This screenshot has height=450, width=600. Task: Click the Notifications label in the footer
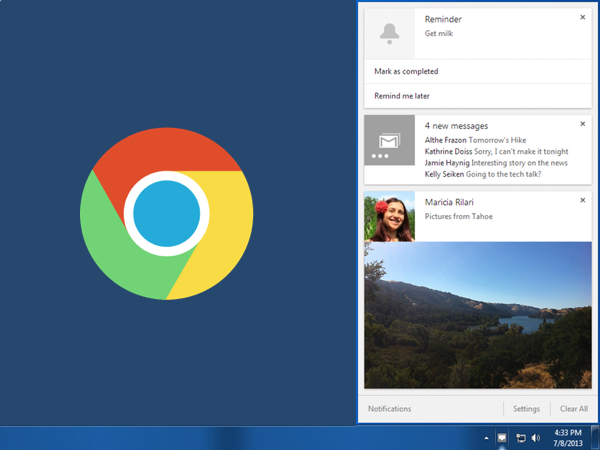[389, 409]
